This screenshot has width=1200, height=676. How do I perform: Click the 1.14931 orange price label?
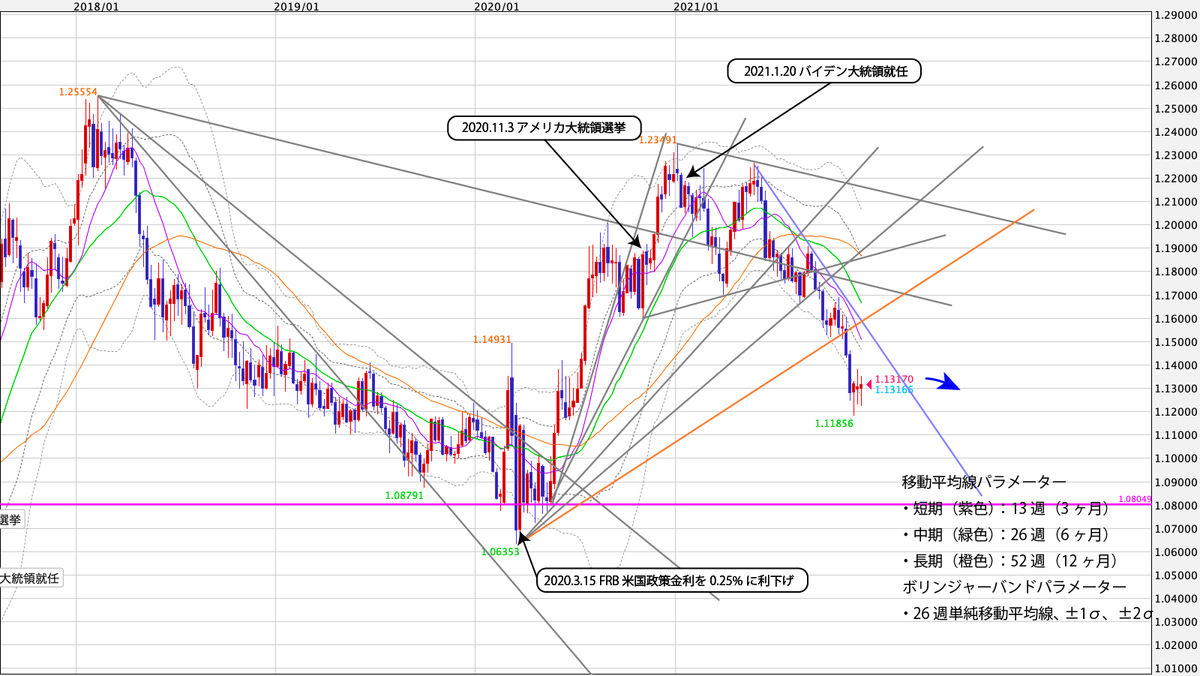tap(493, 340)
